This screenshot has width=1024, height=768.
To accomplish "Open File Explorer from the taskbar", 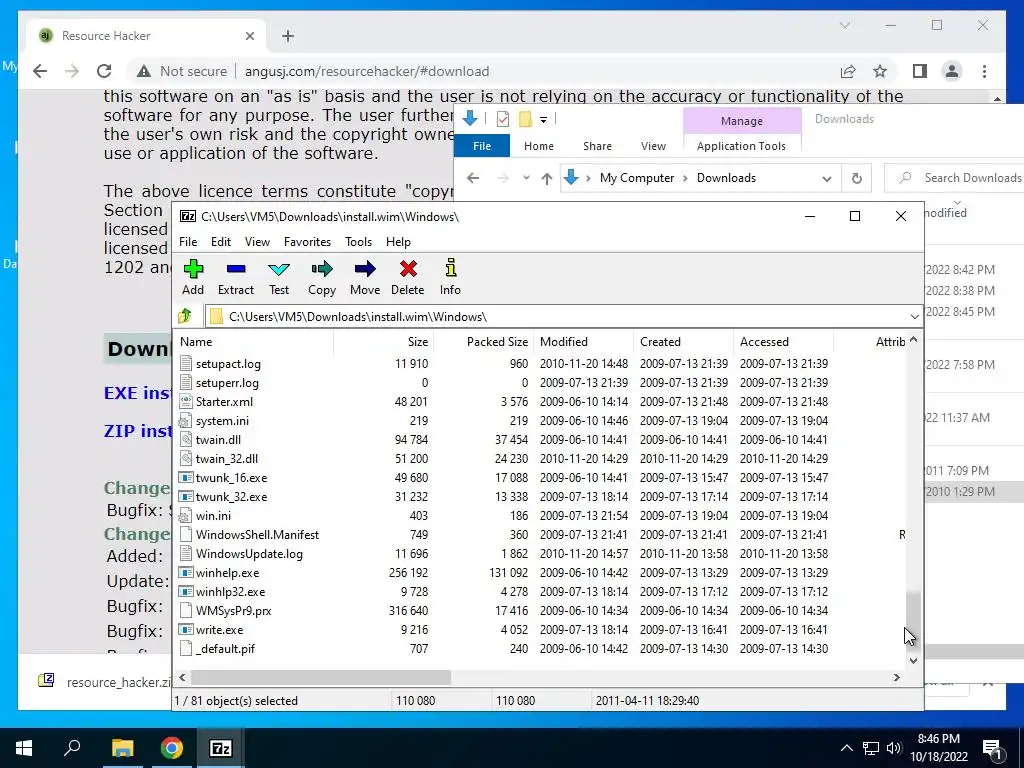I will point(122,748).
